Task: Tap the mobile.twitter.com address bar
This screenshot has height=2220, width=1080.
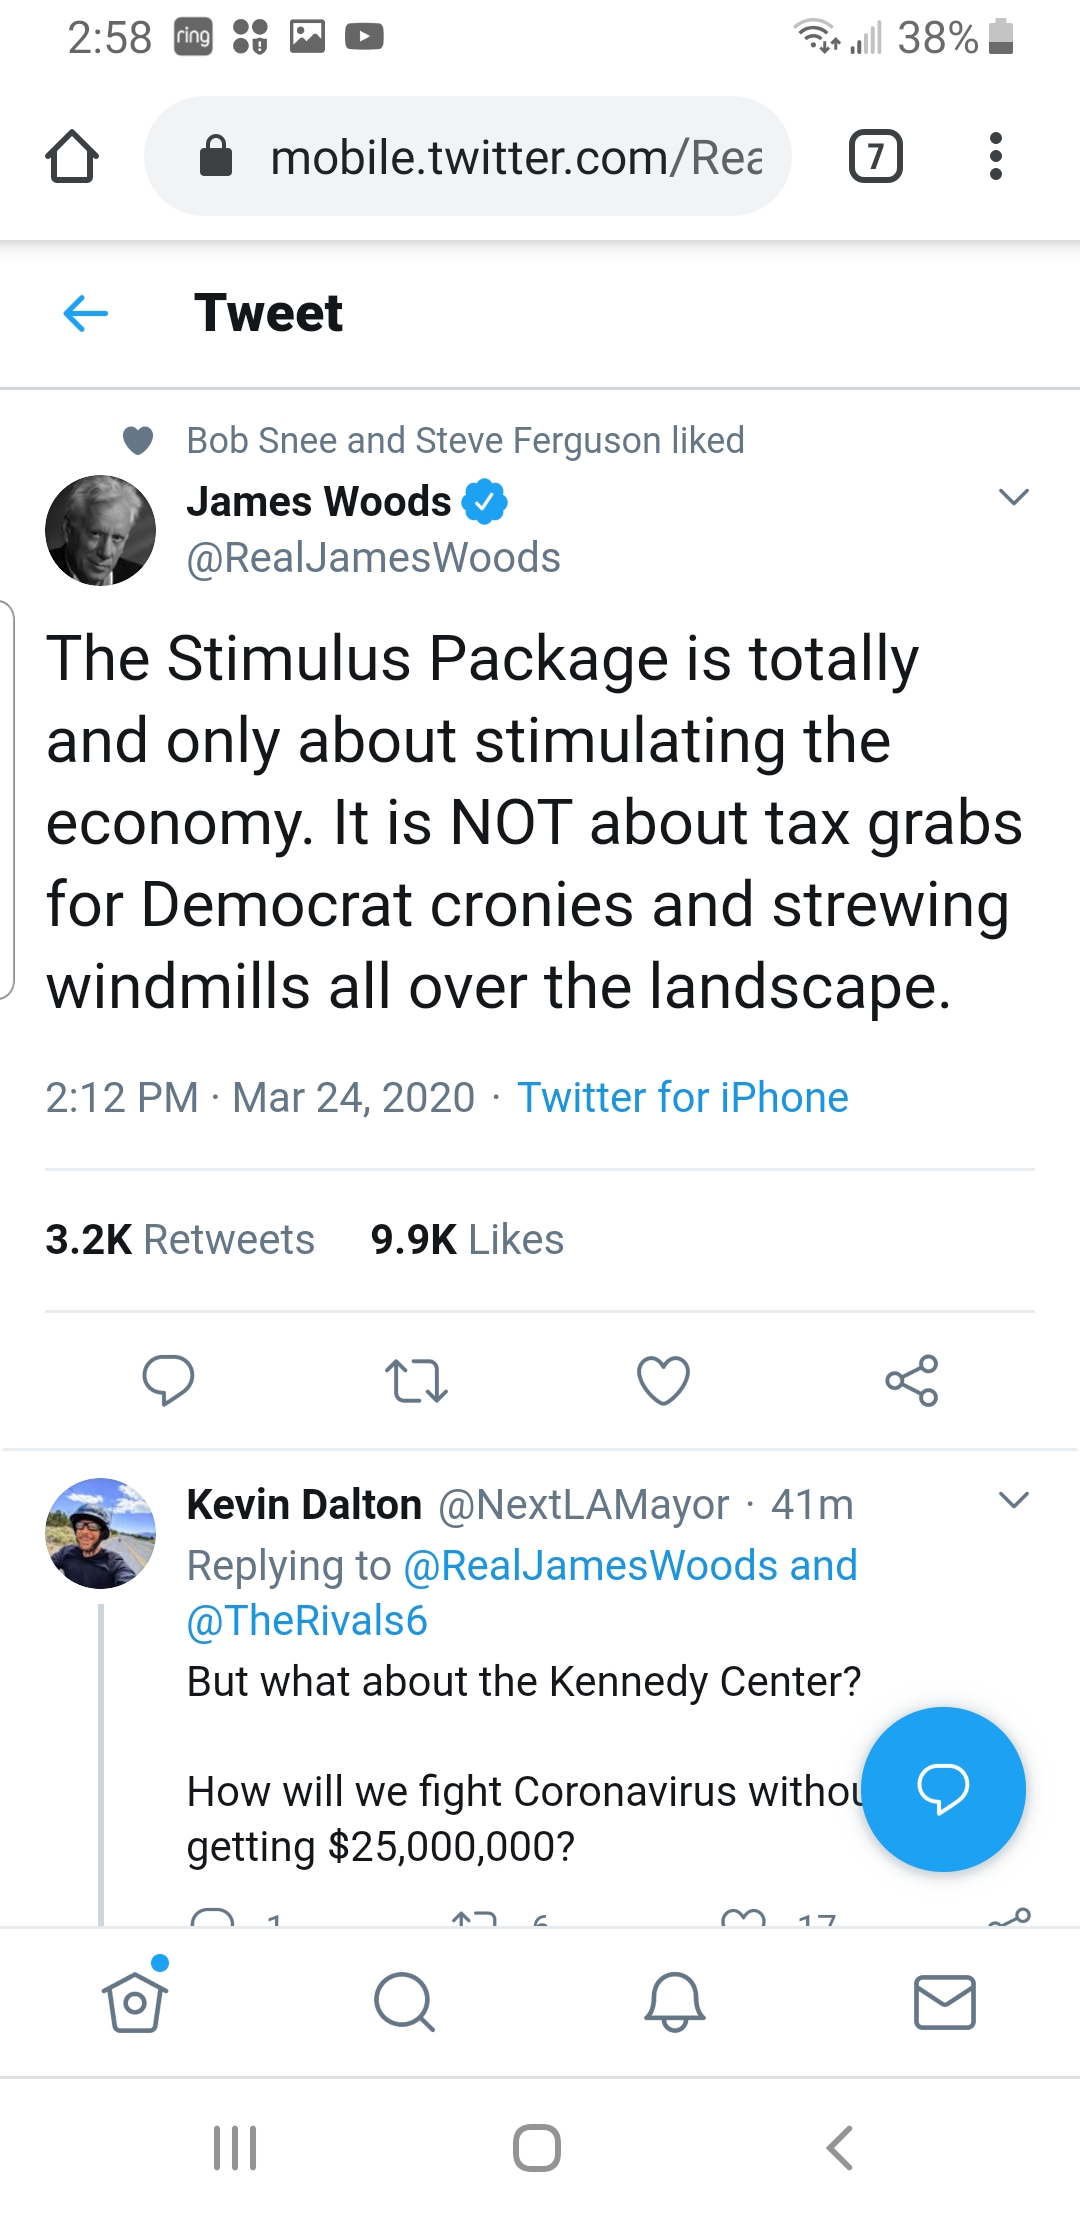Action: [480, 157]
